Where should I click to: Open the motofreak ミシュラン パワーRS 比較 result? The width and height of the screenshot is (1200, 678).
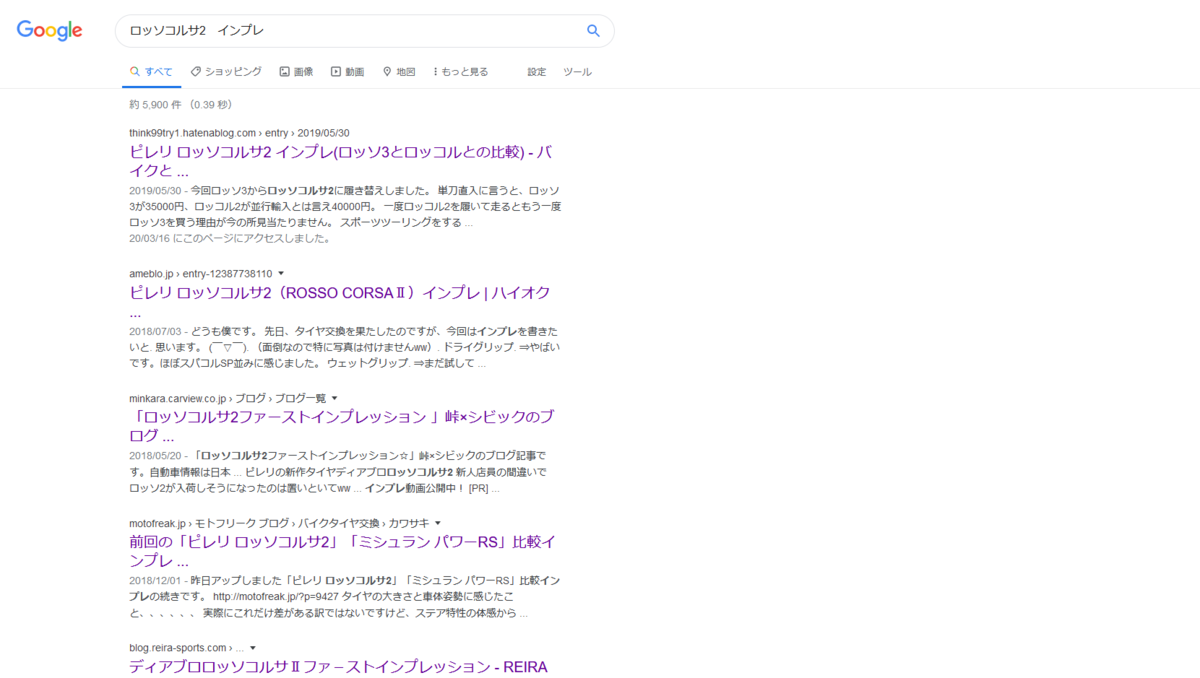(343, 552)
